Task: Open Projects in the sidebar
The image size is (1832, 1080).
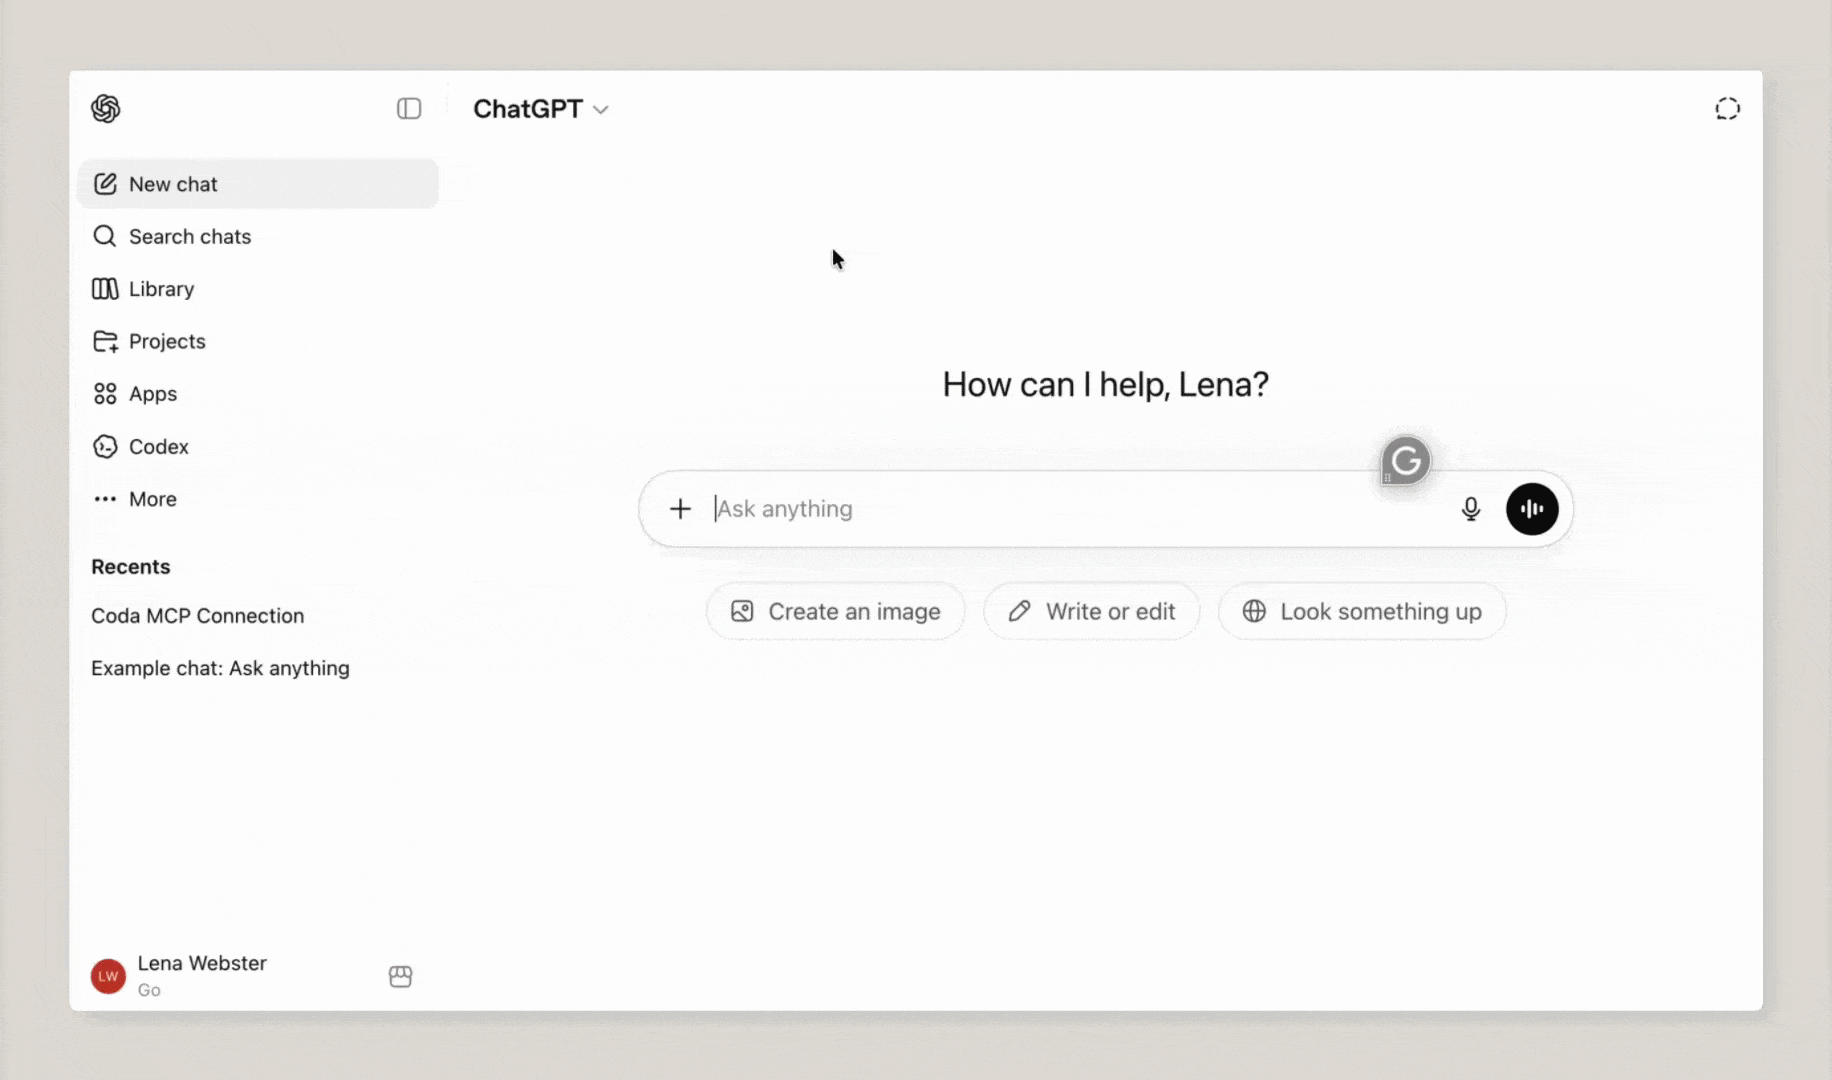Action: click(x=257, y=341)
